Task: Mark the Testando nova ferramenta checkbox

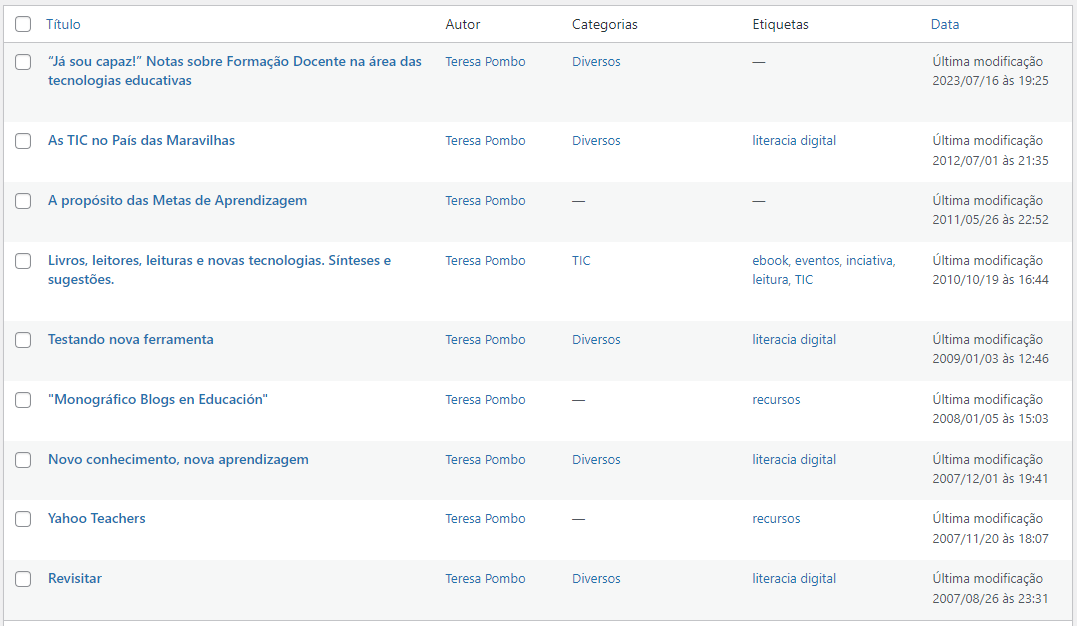Action: click(x=23, y=340)
